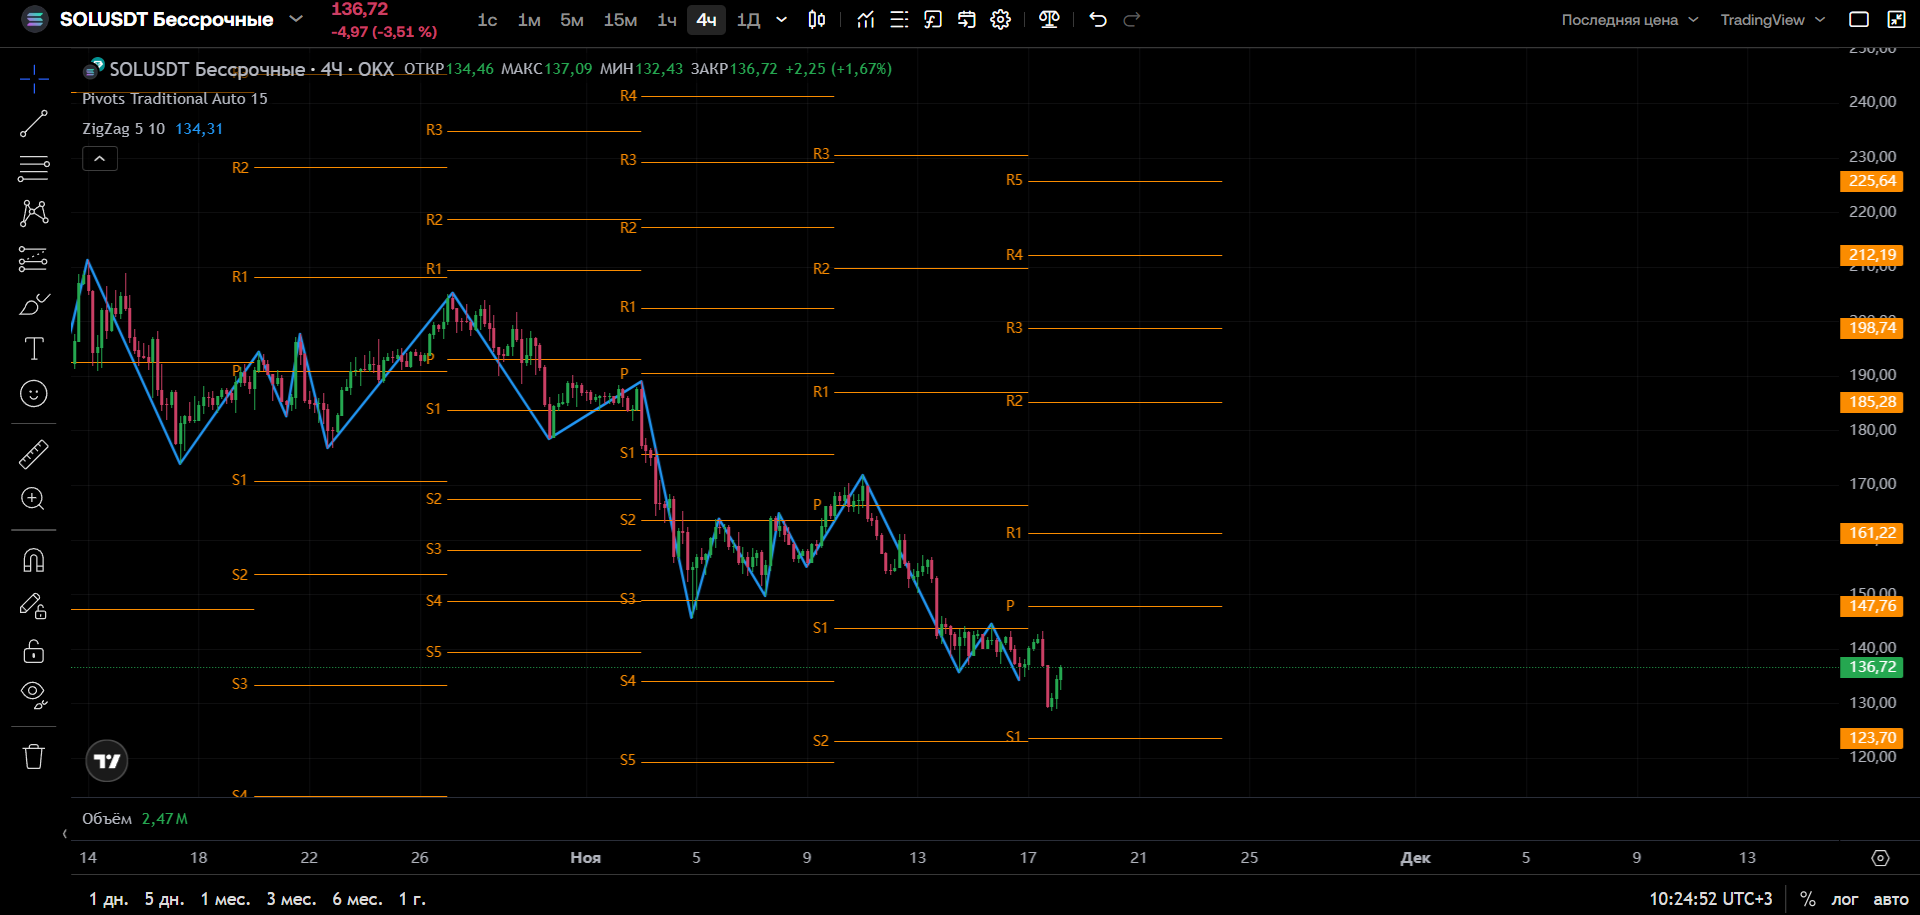Screen dimensions: 1920x915
Task: Open the chart settings gear
Action: (x=1001, y=19)
